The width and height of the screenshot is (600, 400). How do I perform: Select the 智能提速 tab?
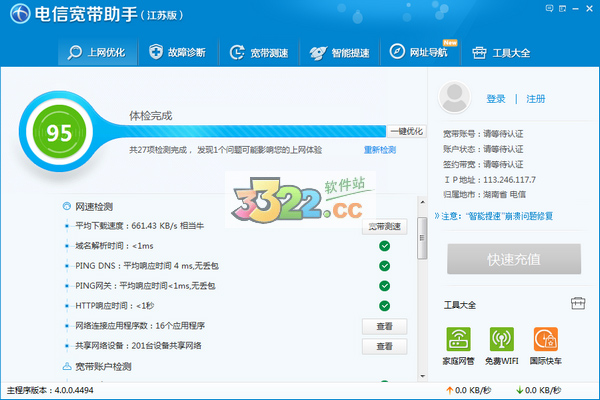339,52
